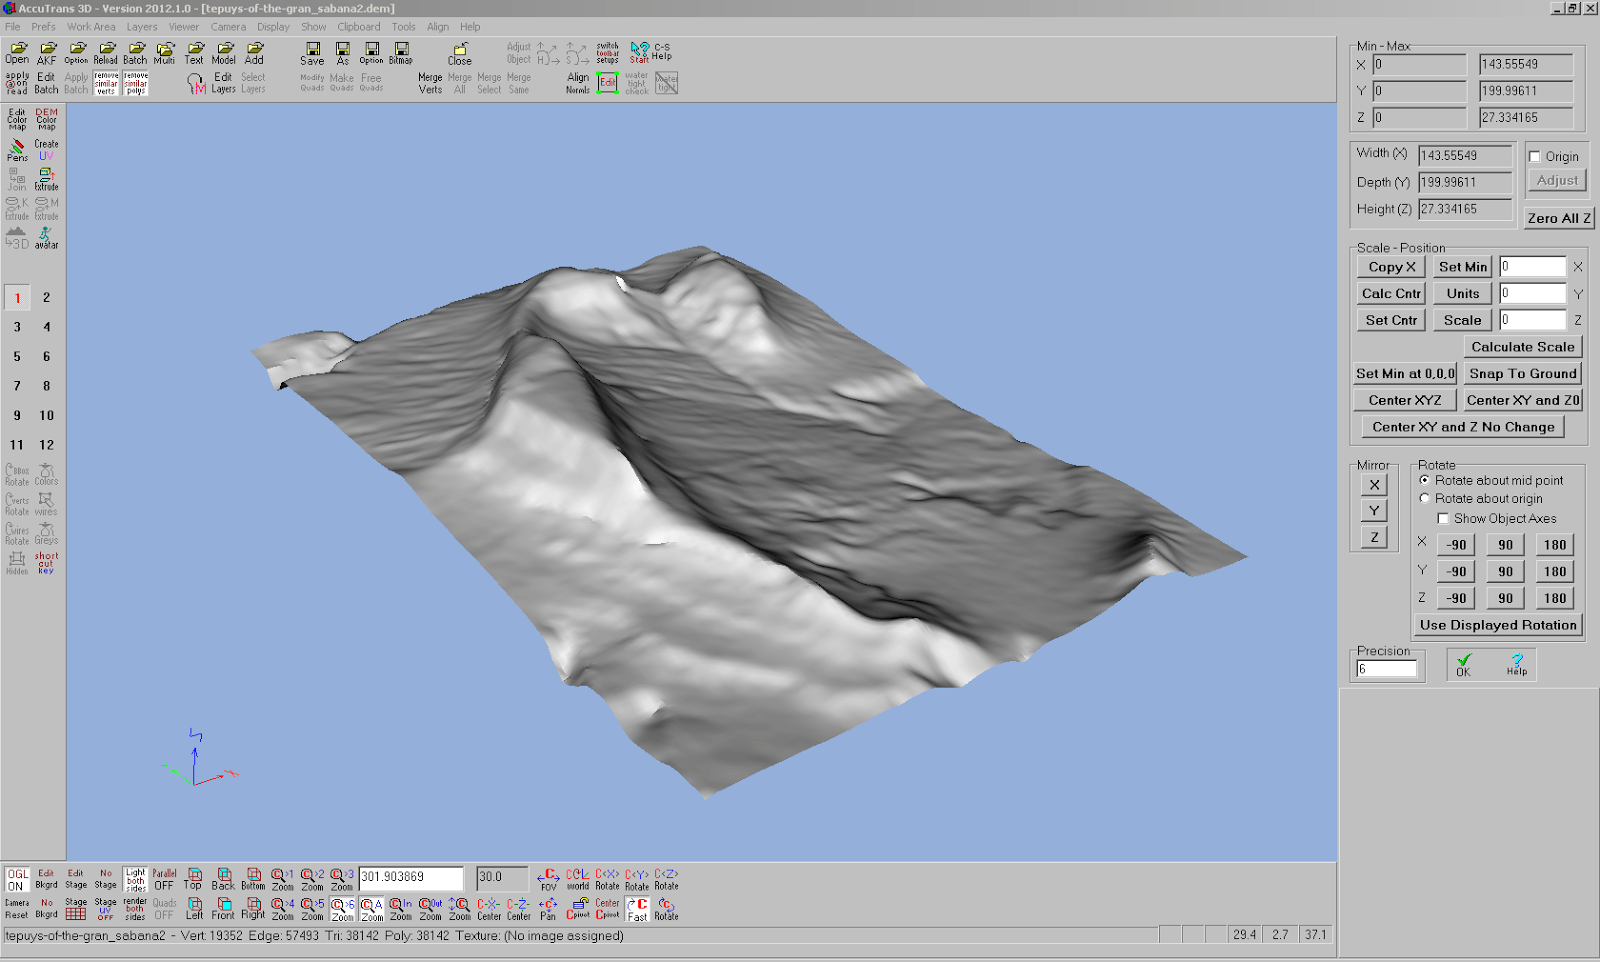Select the Top view icon

(193, 879)
